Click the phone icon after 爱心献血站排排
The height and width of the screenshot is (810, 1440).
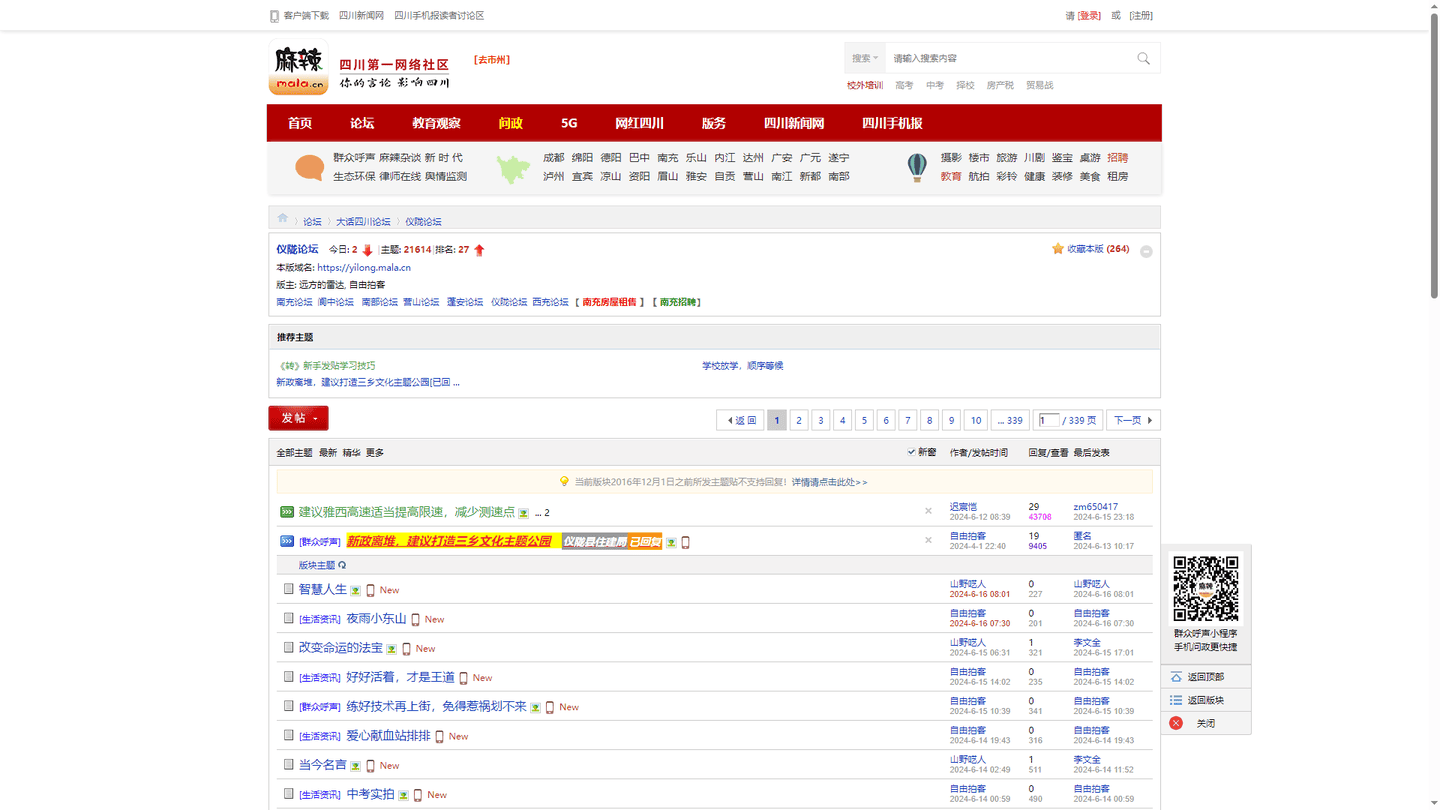point(440,737)
